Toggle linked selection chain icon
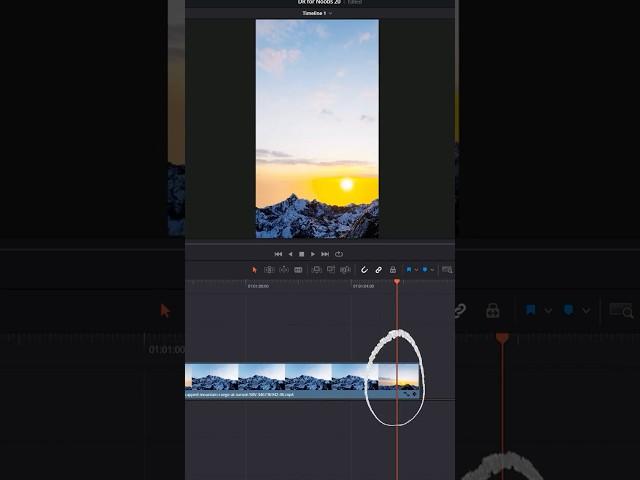 pyautogui.click(x=378, y=270)
